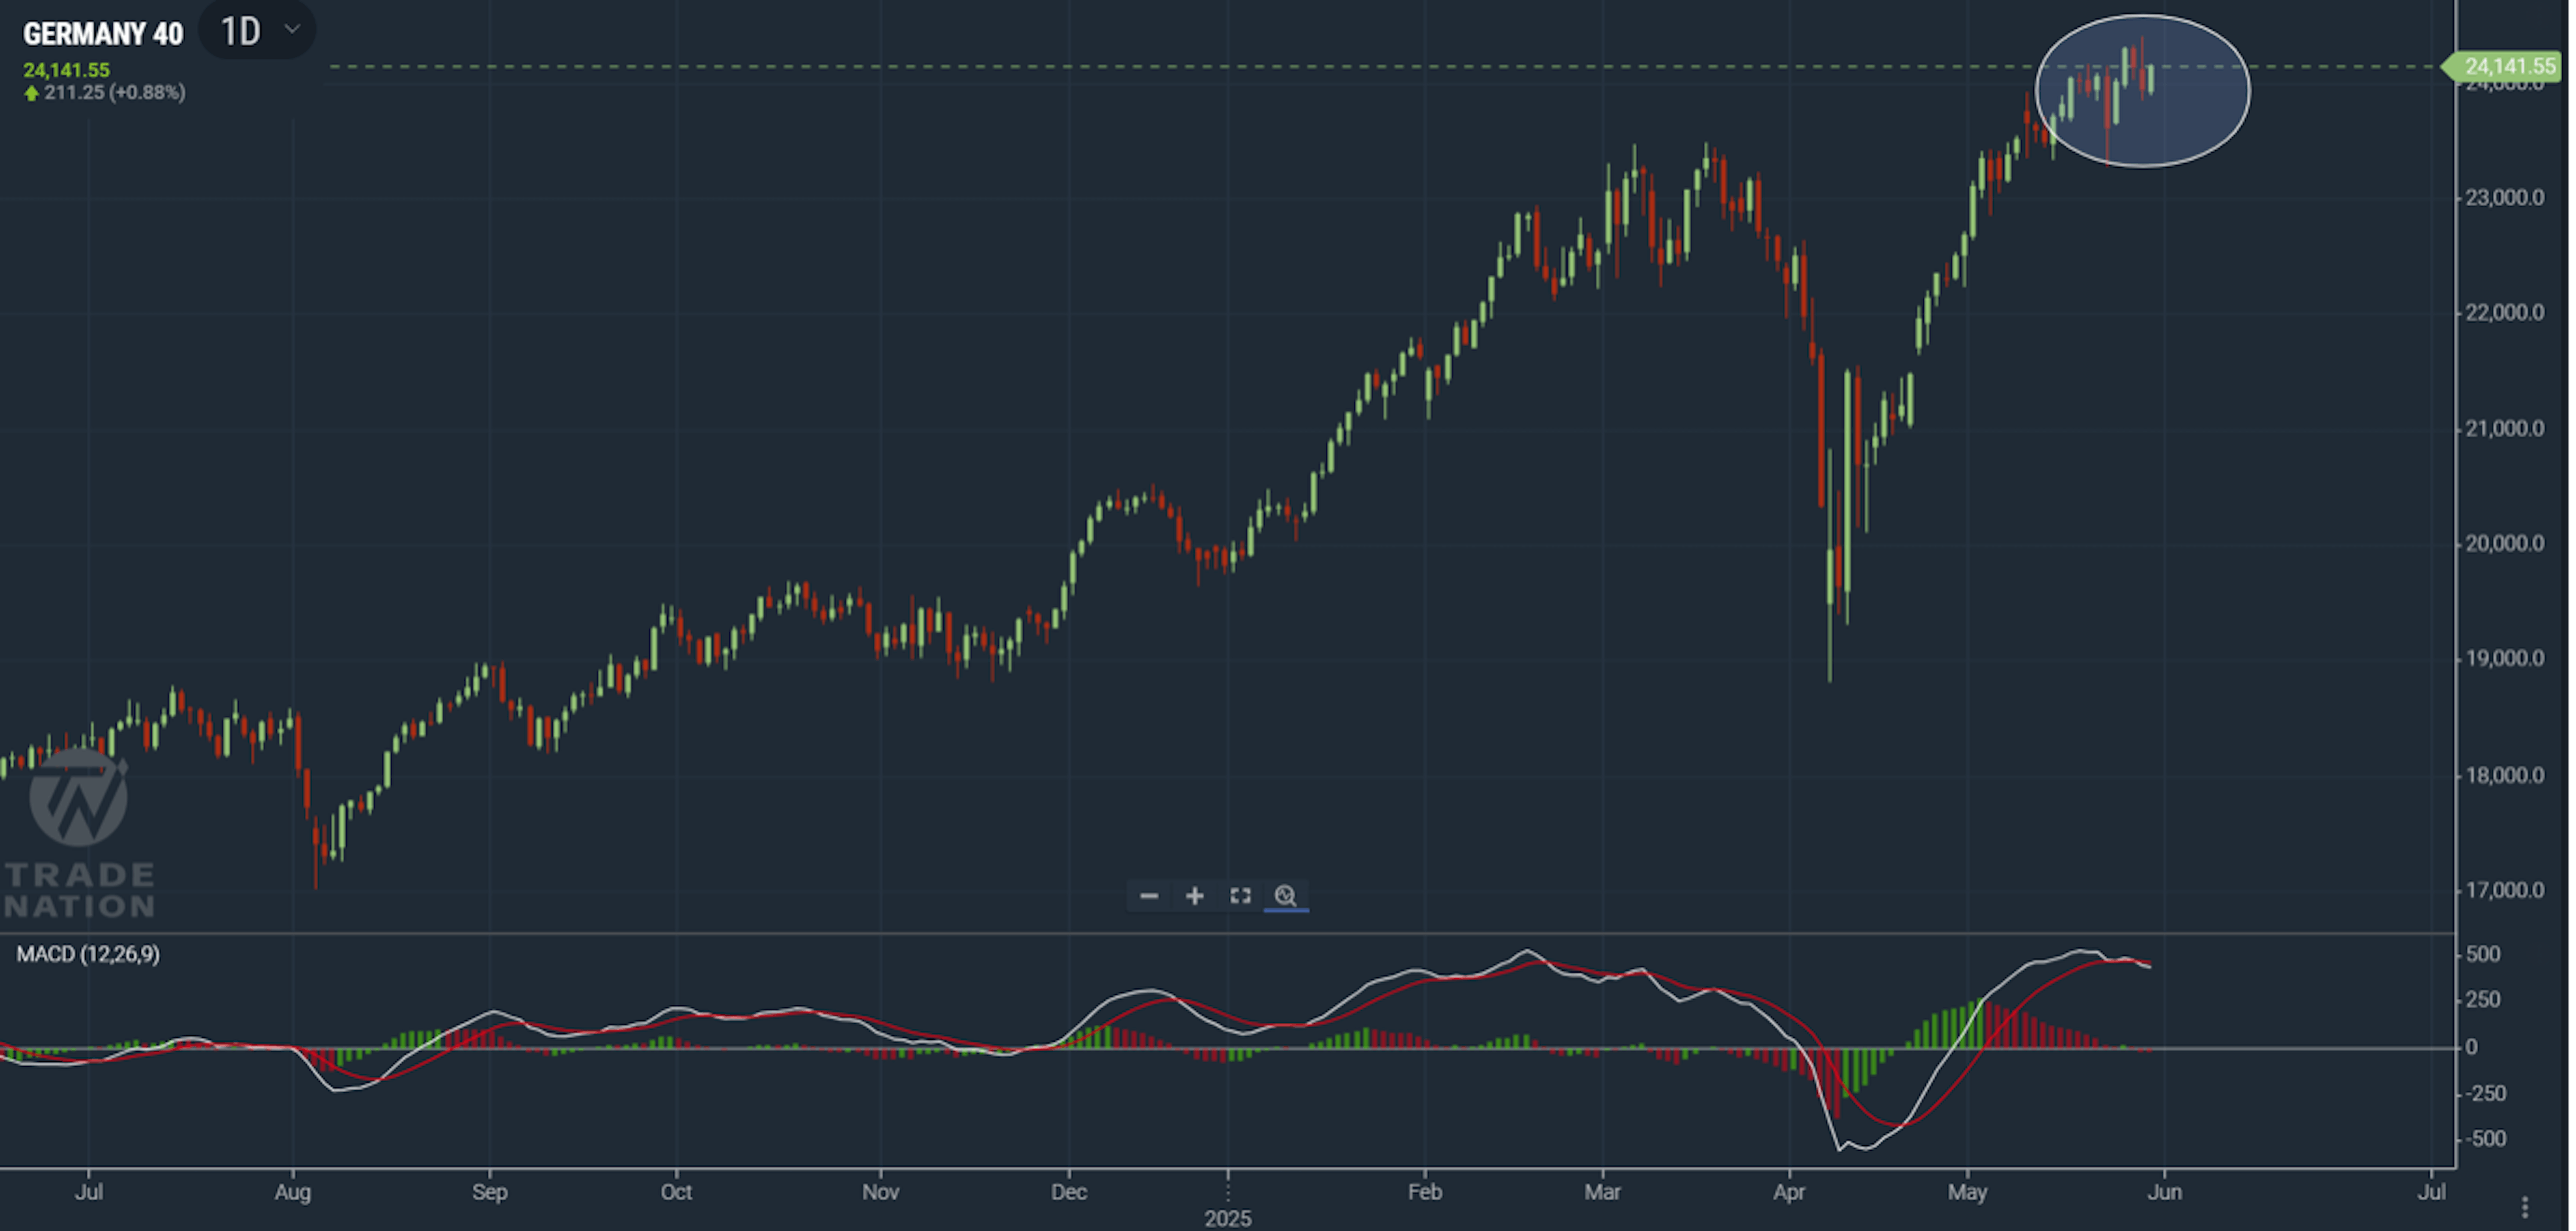Click the Nov label on the time axis

[x=881, y=1192]
